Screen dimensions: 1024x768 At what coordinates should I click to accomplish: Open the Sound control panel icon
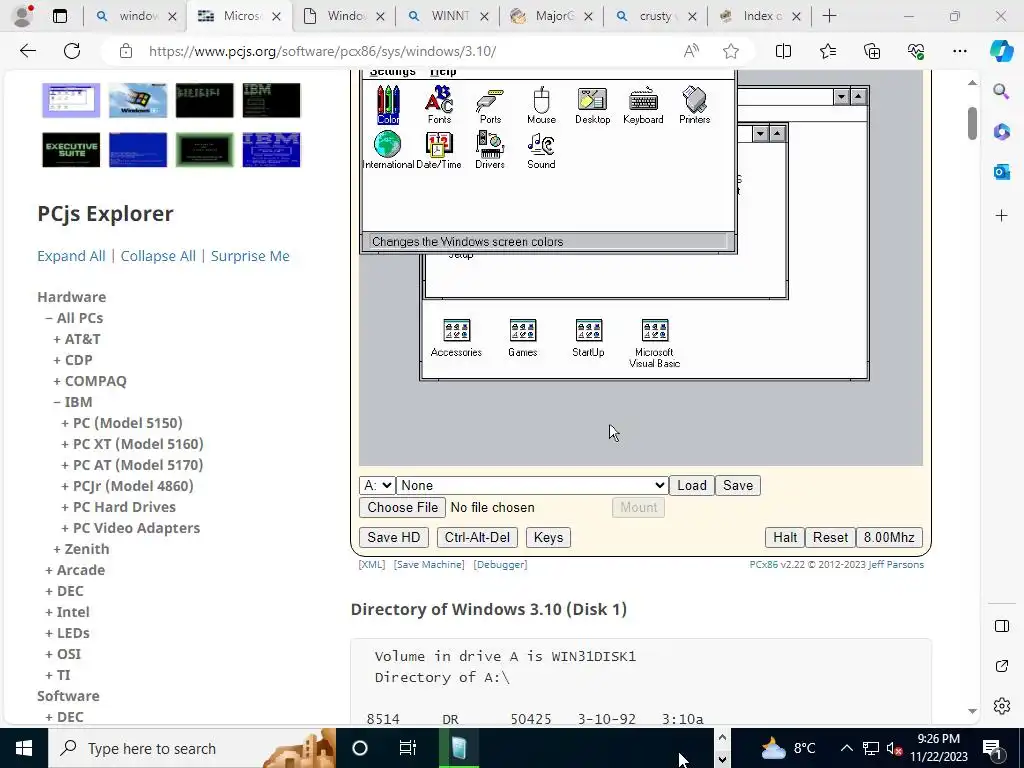tap(541, 150)
